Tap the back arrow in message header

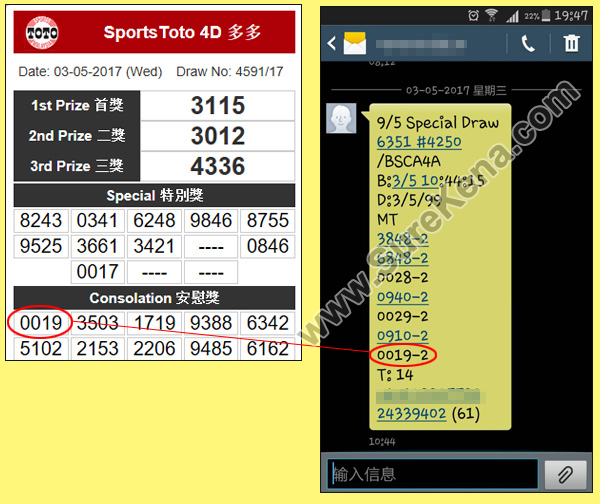click(x=332, y=43)
